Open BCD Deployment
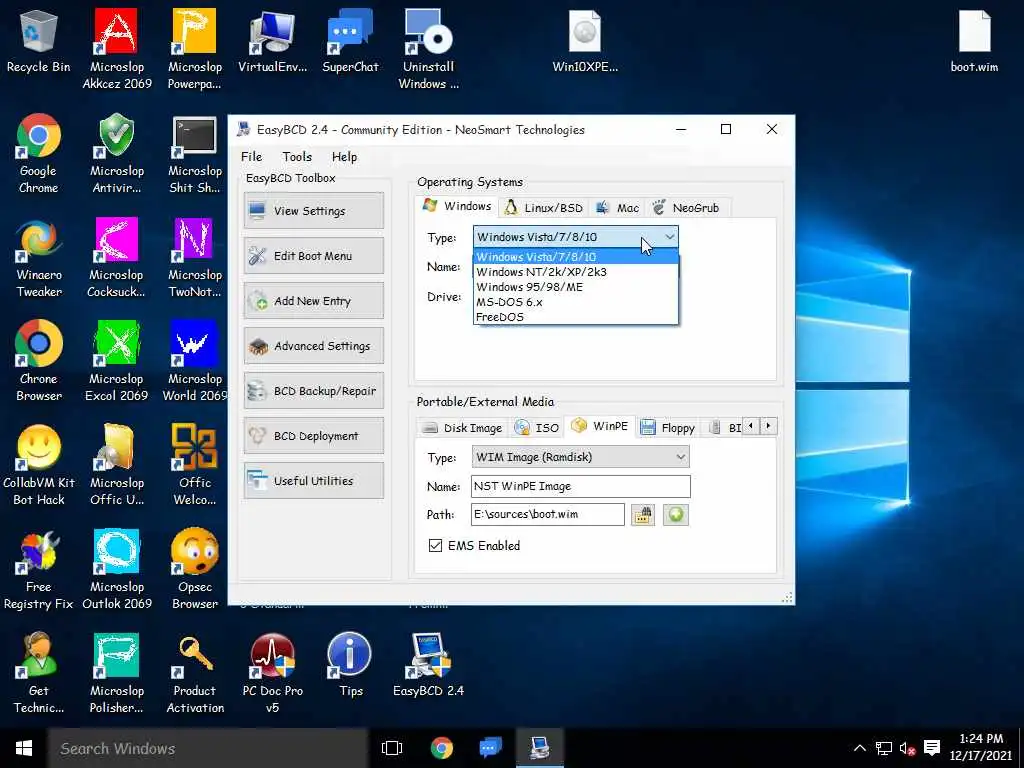The image size is (1024, 768). [313, 436]
